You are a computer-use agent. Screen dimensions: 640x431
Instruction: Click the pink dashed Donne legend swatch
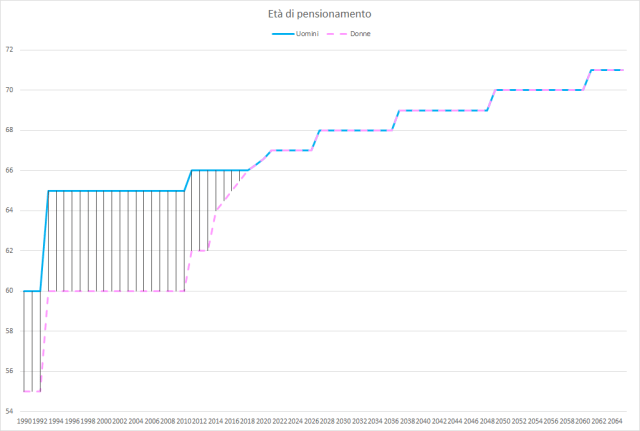point(335,34)
